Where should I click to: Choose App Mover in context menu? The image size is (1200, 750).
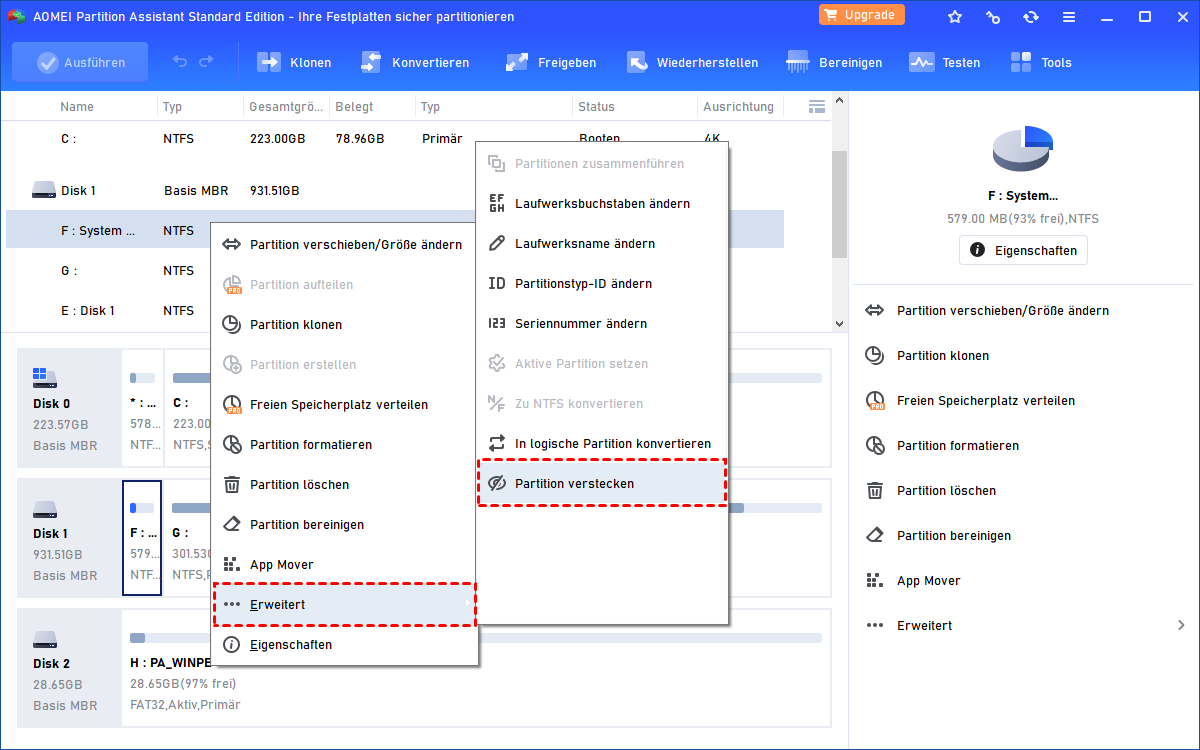coord(344,564)
